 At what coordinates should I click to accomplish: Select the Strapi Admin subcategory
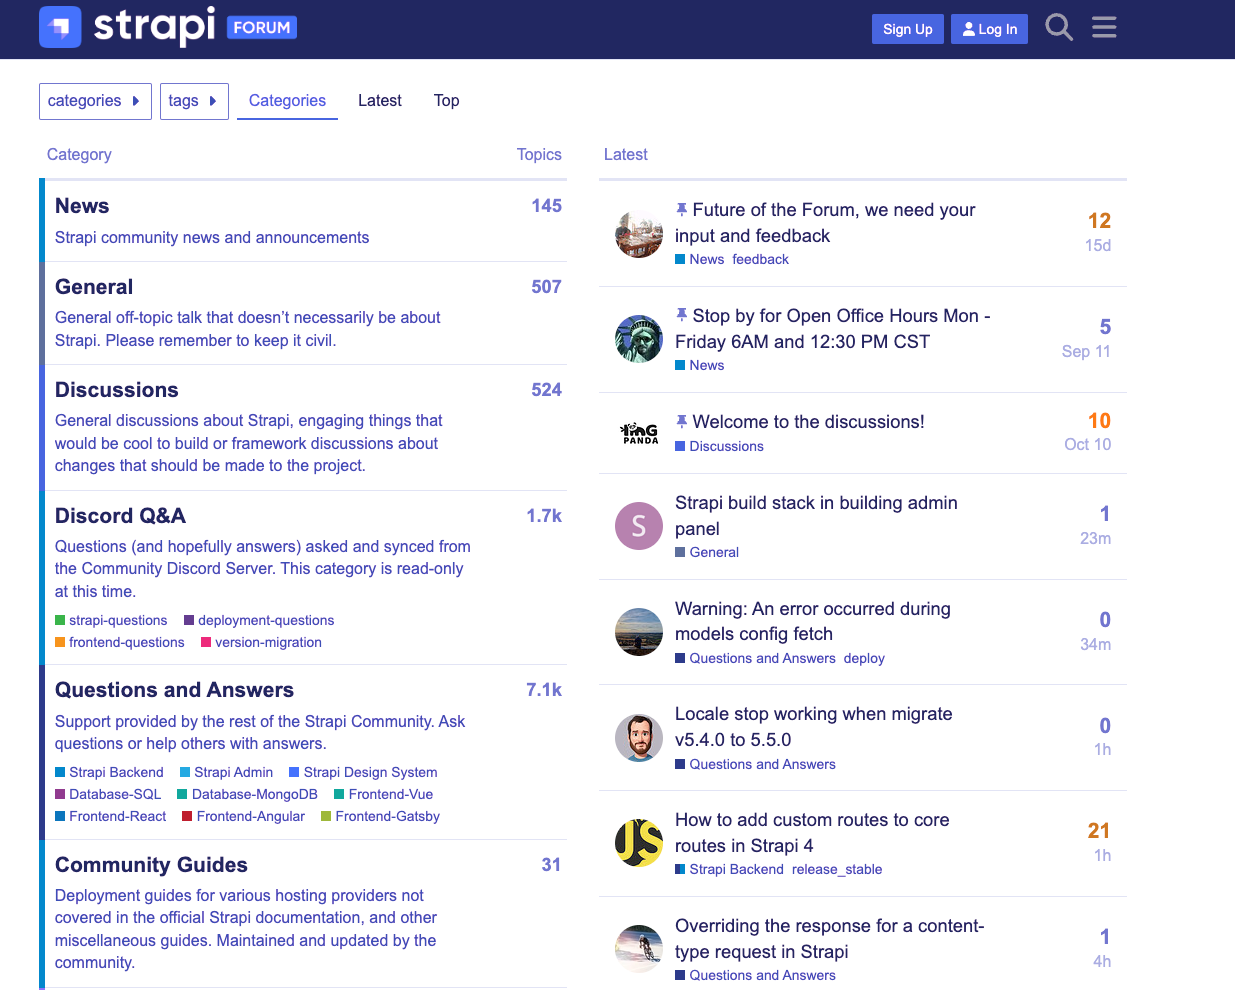pyautogui.click(x=226, y=772)
